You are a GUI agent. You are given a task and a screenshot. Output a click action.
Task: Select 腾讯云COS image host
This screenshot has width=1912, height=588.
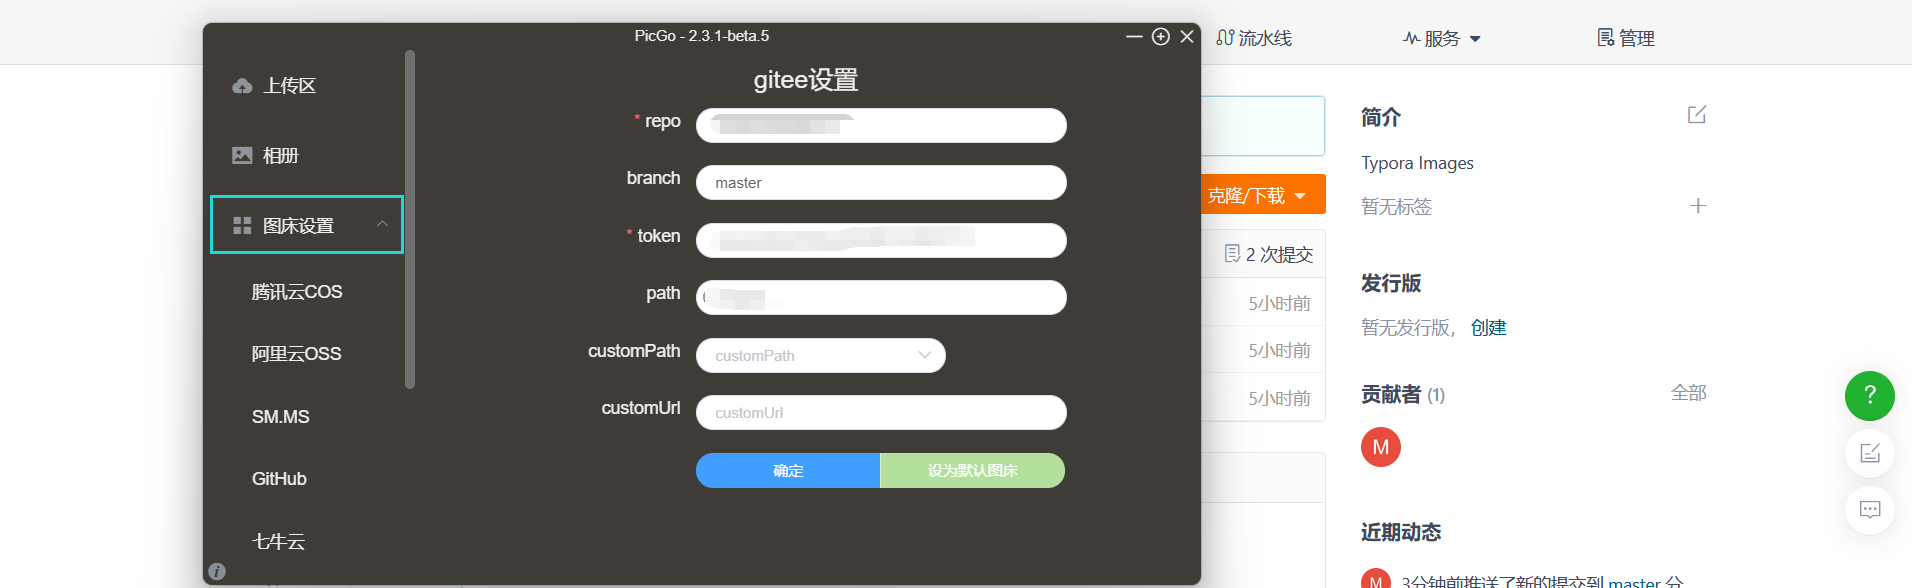coord(297,292)
